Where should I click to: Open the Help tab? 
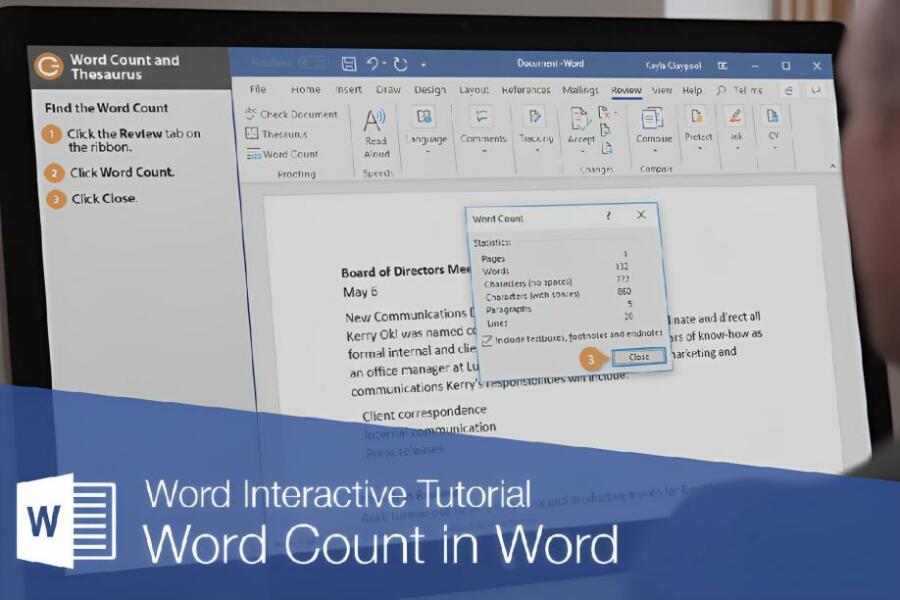click(692, 90)
